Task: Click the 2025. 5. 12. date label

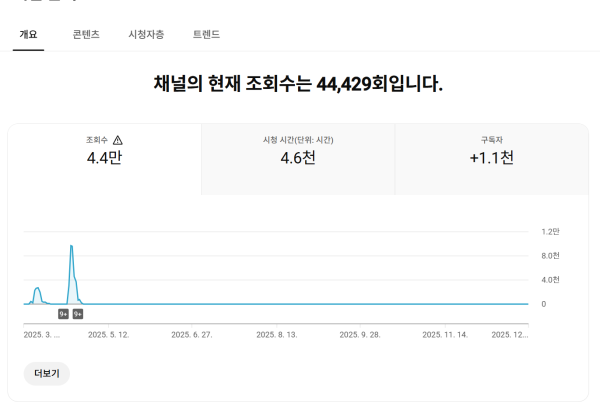Action: (x=109, y=336)
